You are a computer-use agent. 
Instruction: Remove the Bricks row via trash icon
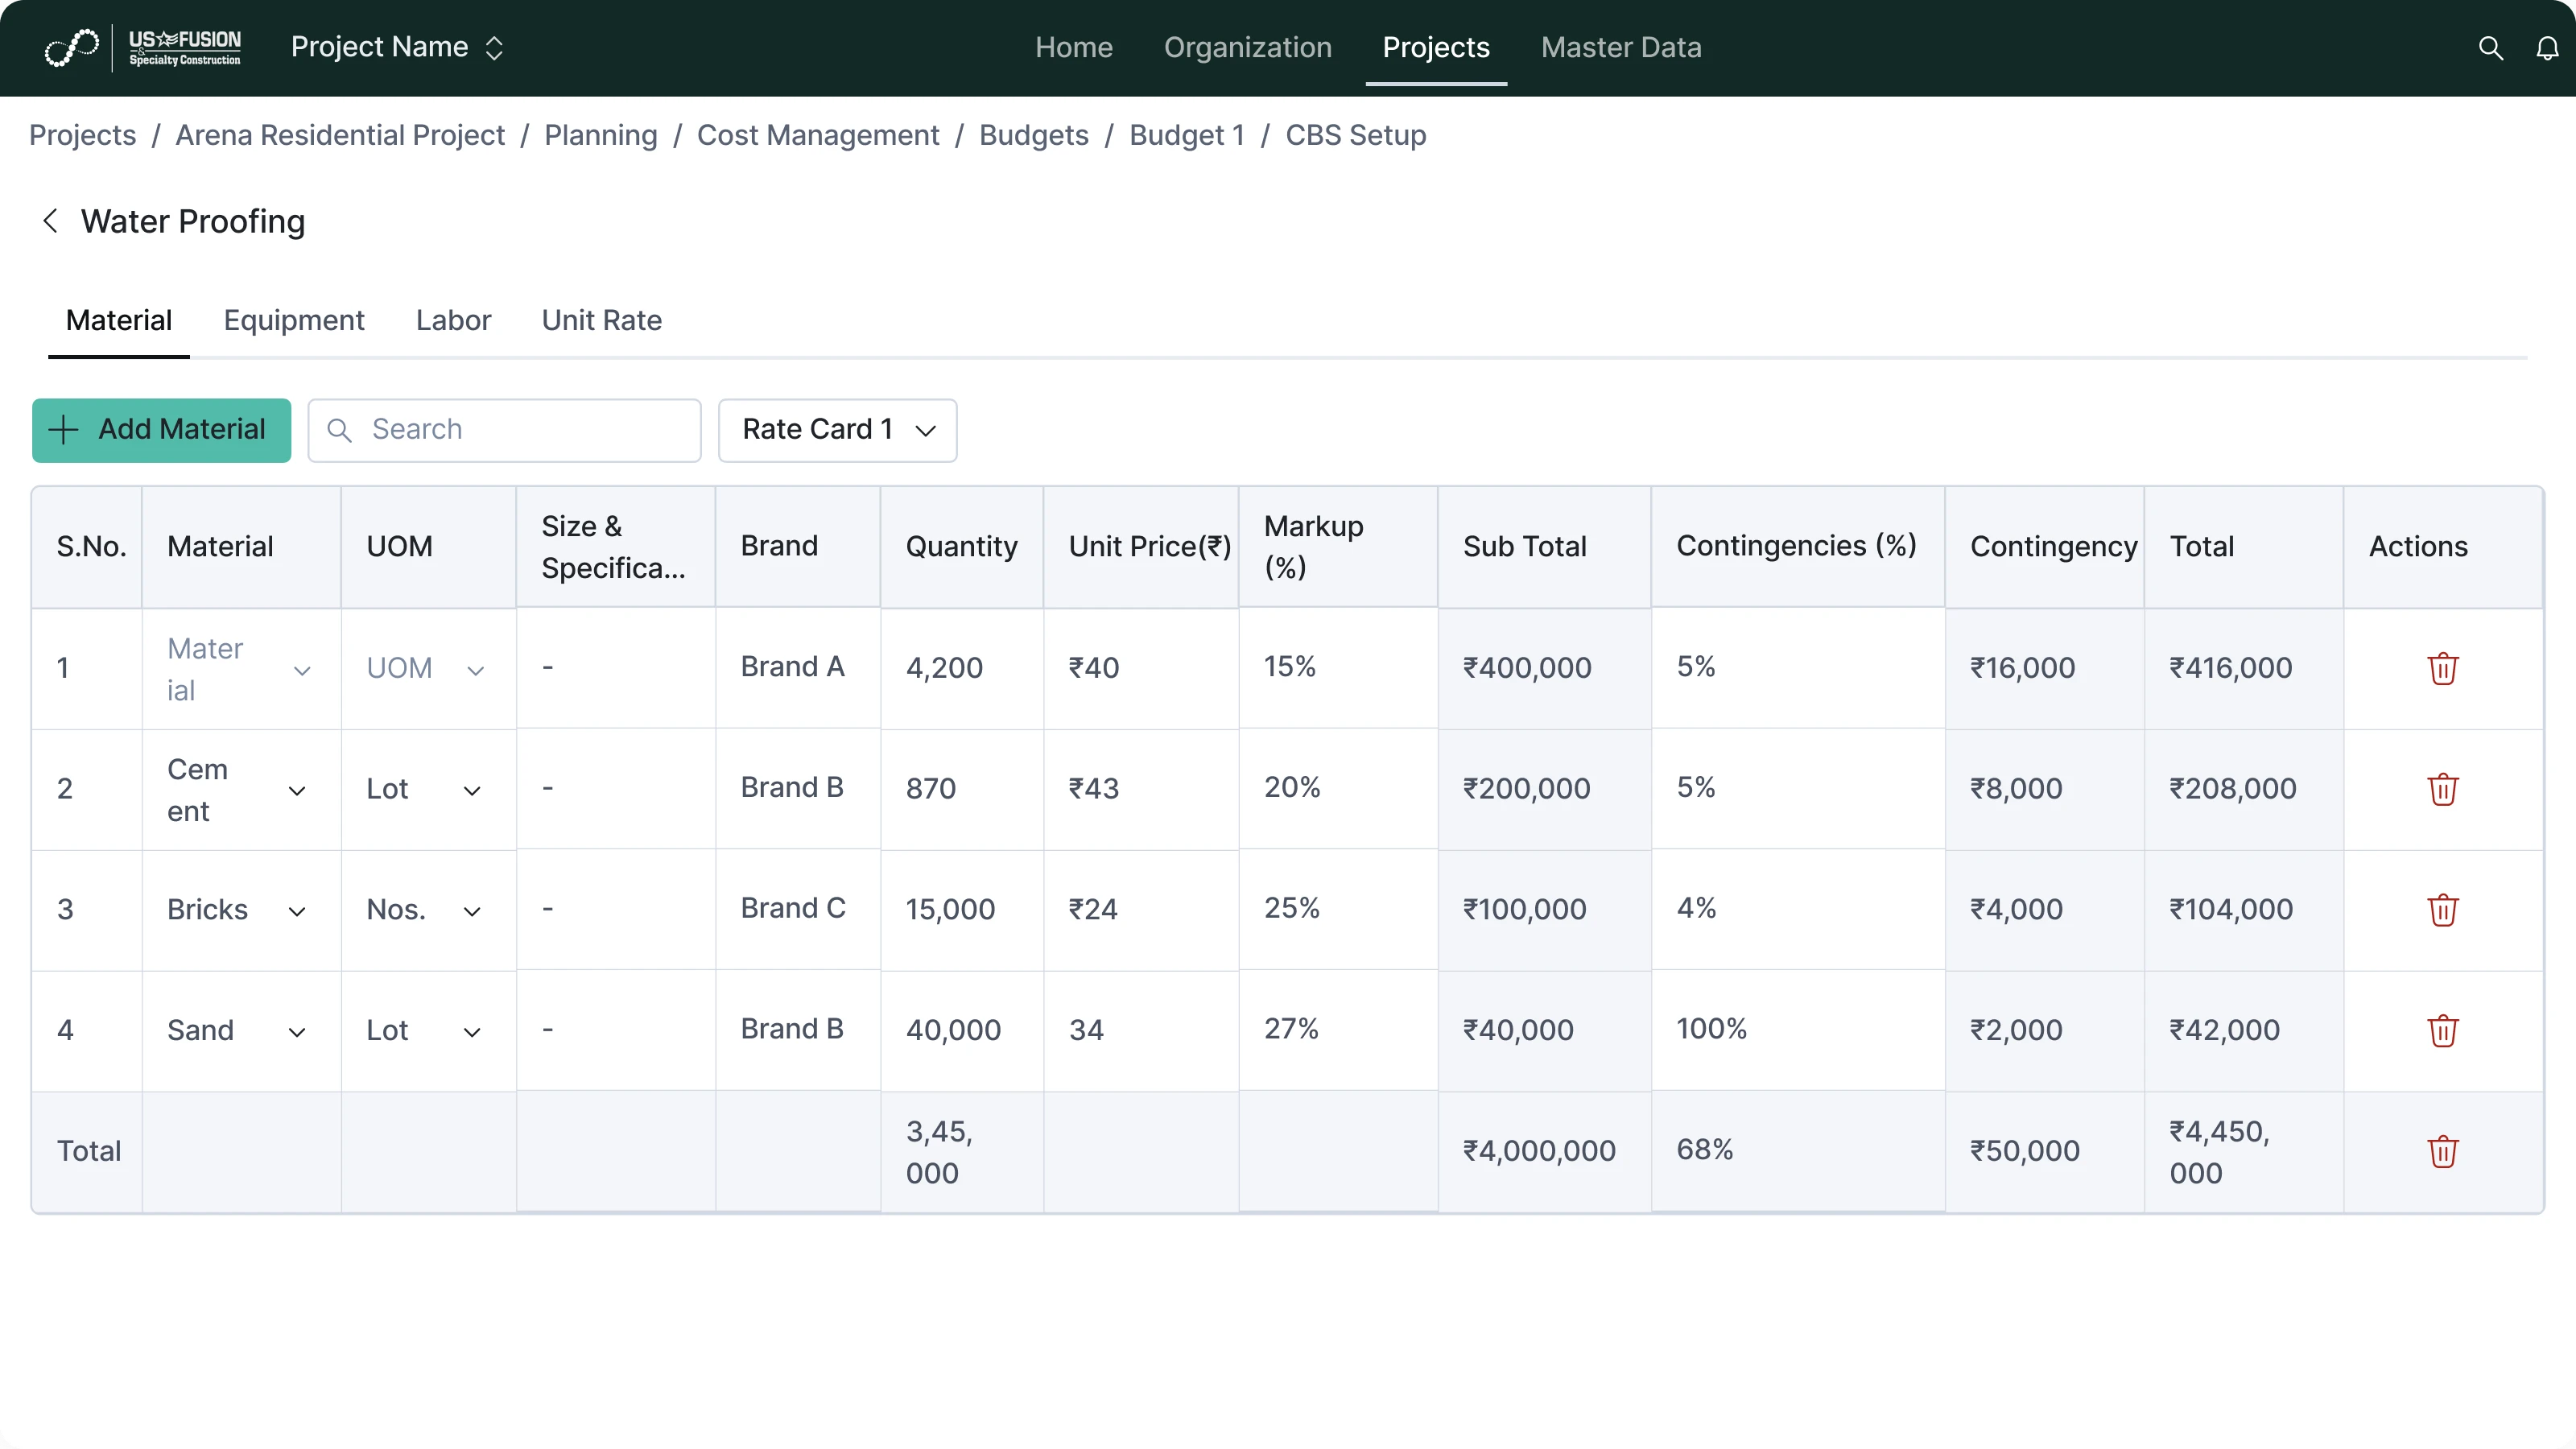pyautogui.click(x=2442, y=910)
